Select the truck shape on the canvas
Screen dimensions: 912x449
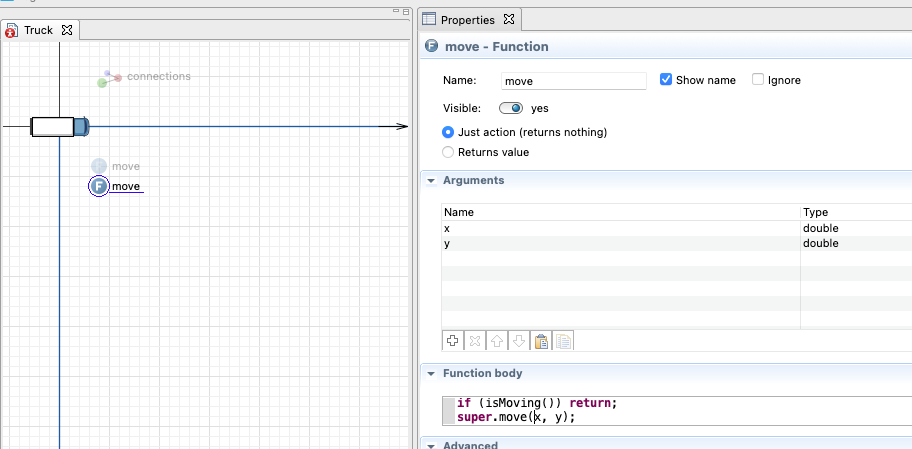pos(60,127)
